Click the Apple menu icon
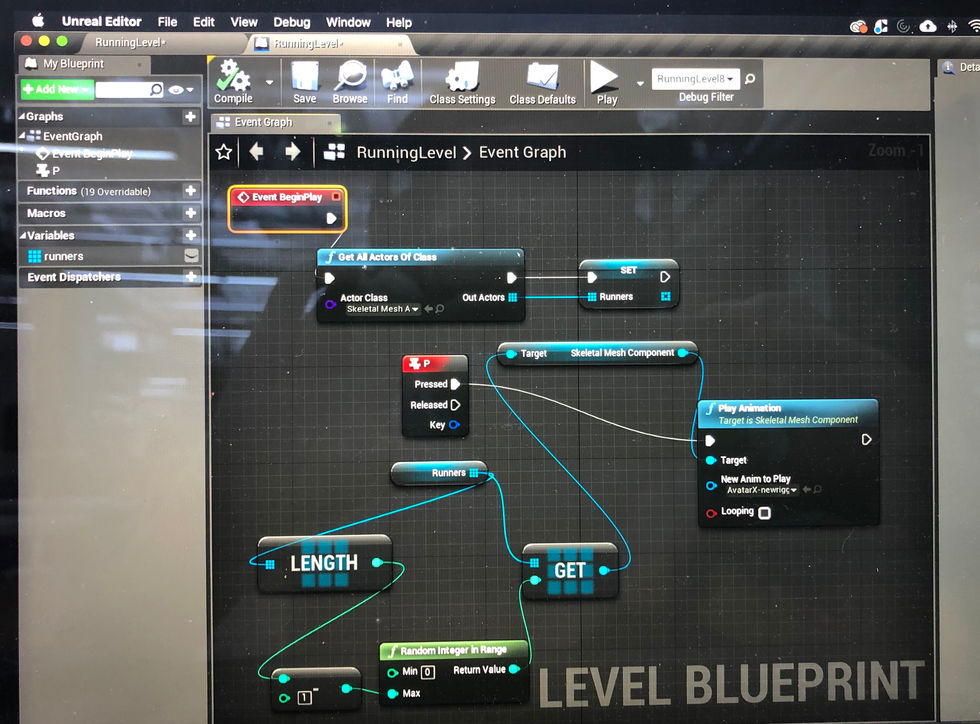Image resolution: width=980 pixels, height=724 pixels. [39, 21]
